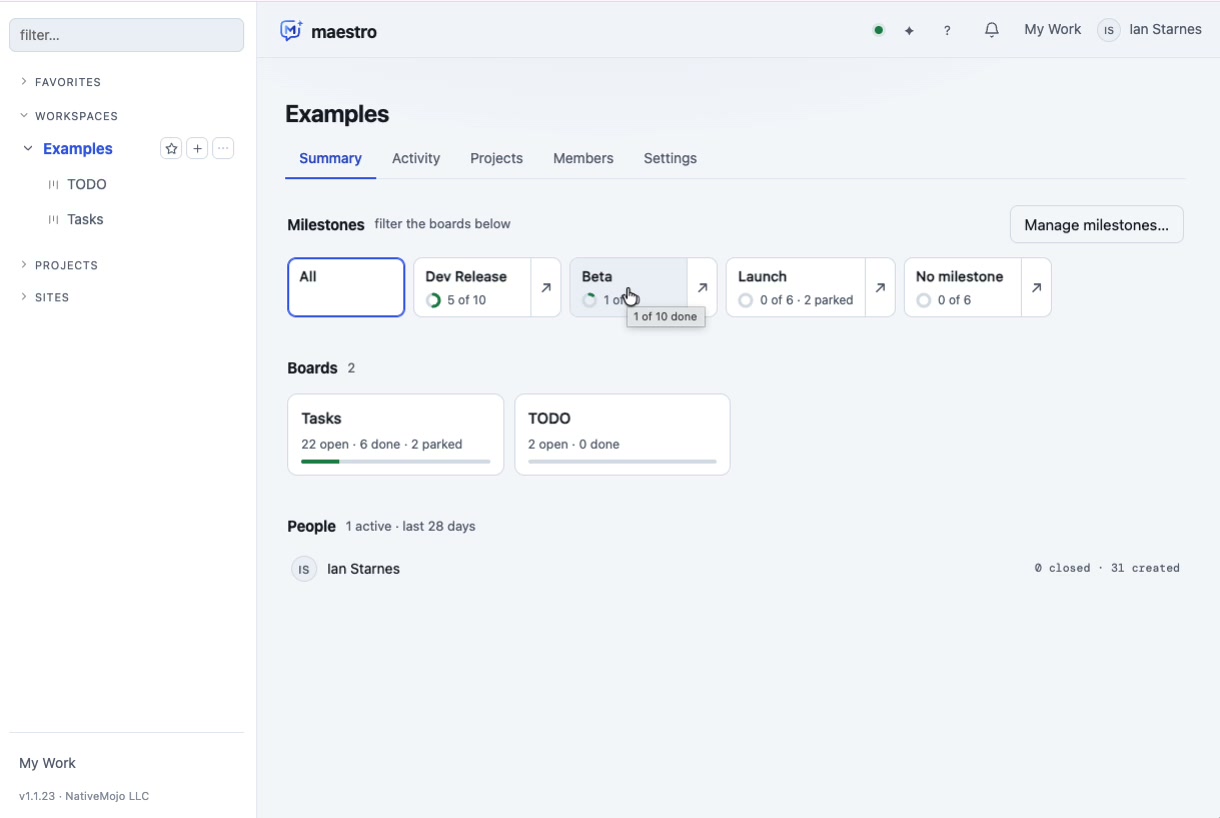Screen dimensions: 1220x818
Task: Click TODO board progress bar
Action: 622,462
